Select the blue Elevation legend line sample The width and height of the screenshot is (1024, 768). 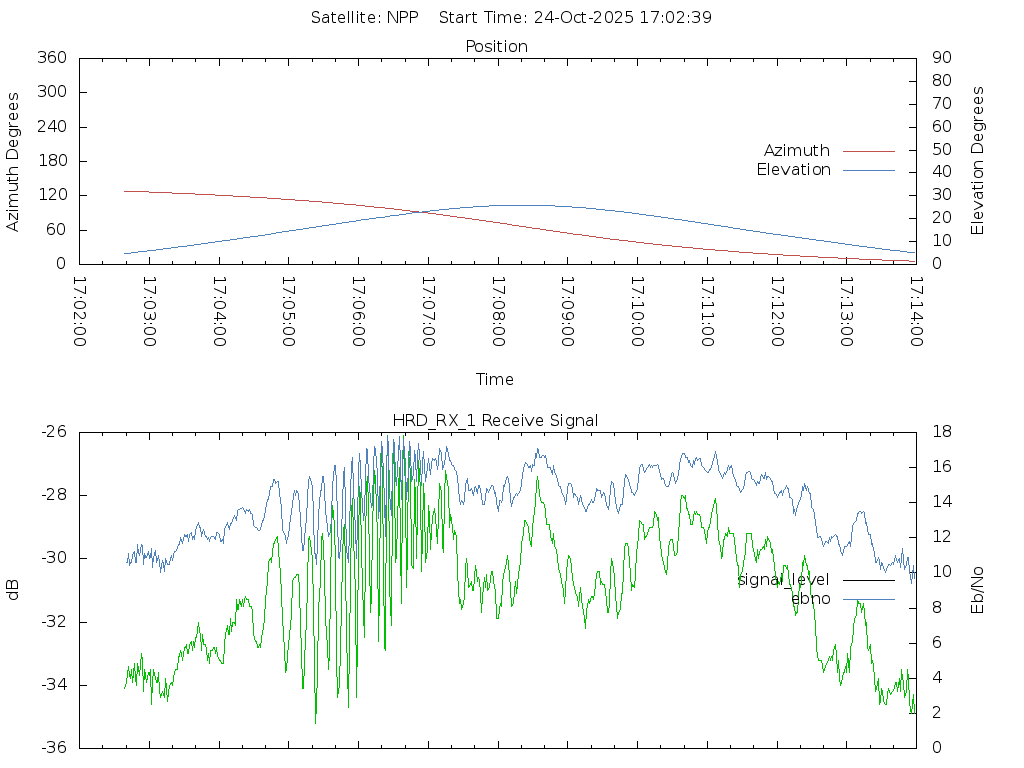point(868,170)
